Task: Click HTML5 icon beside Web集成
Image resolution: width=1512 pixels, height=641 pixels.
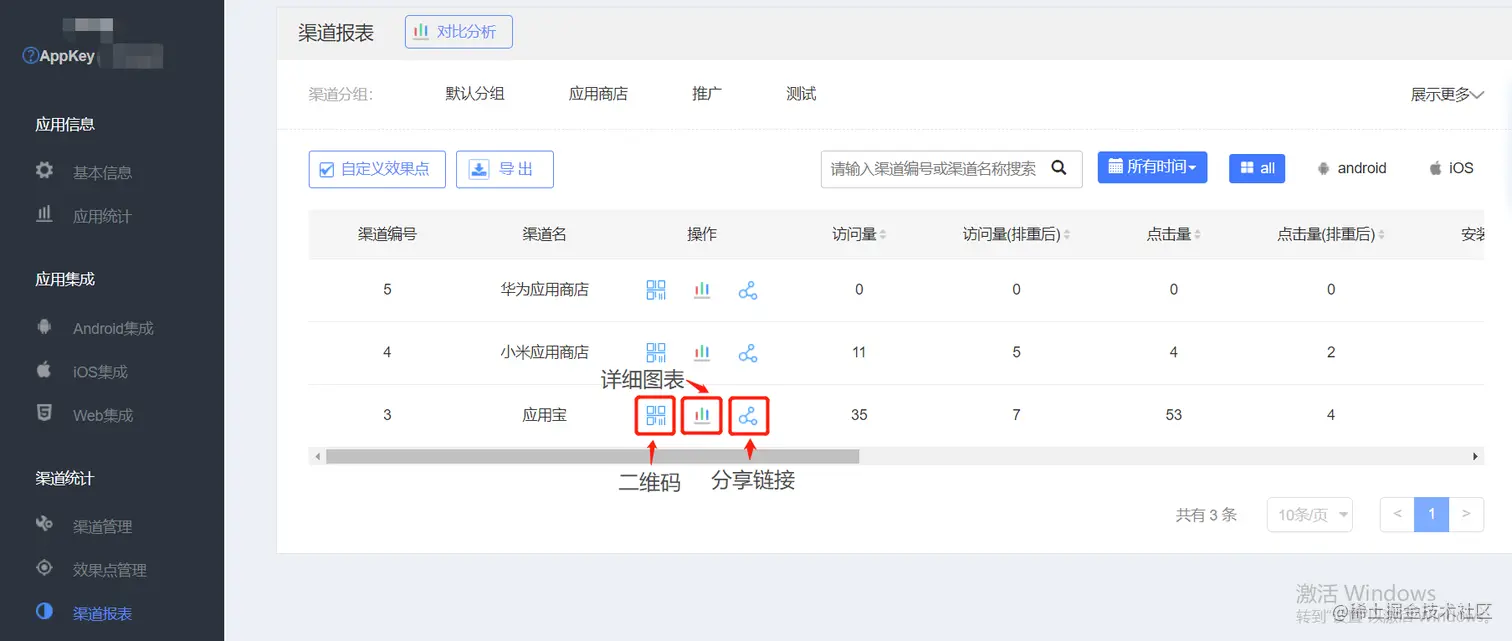Action: [44, 413]
